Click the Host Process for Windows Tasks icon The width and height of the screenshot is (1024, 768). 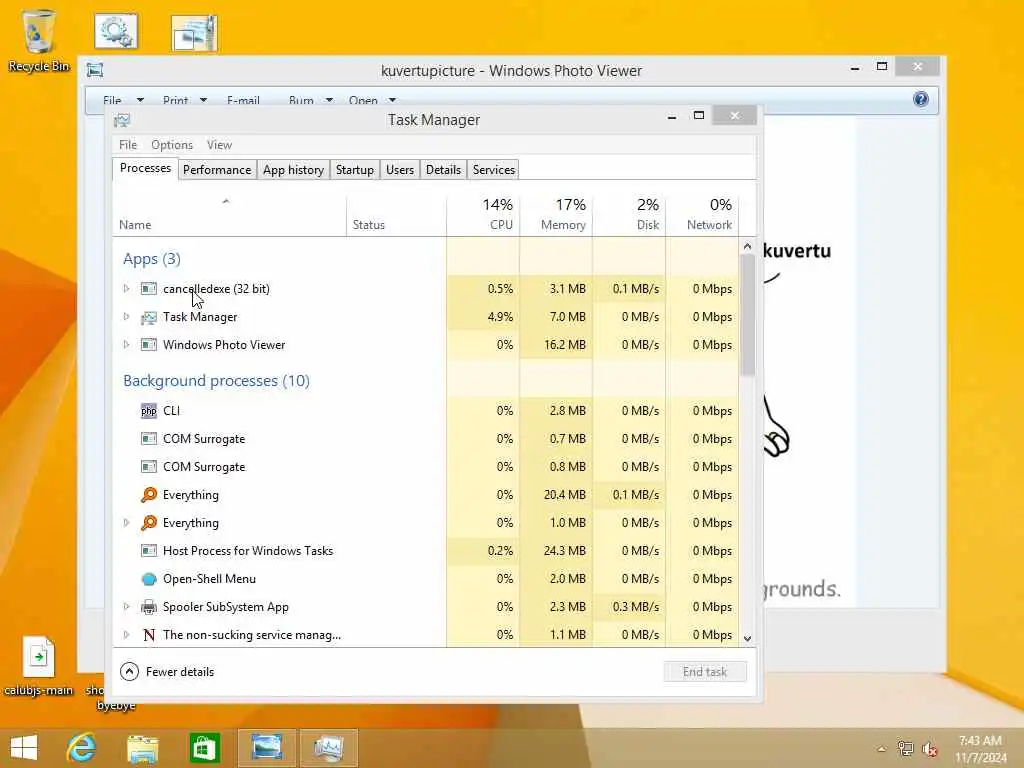149,551
